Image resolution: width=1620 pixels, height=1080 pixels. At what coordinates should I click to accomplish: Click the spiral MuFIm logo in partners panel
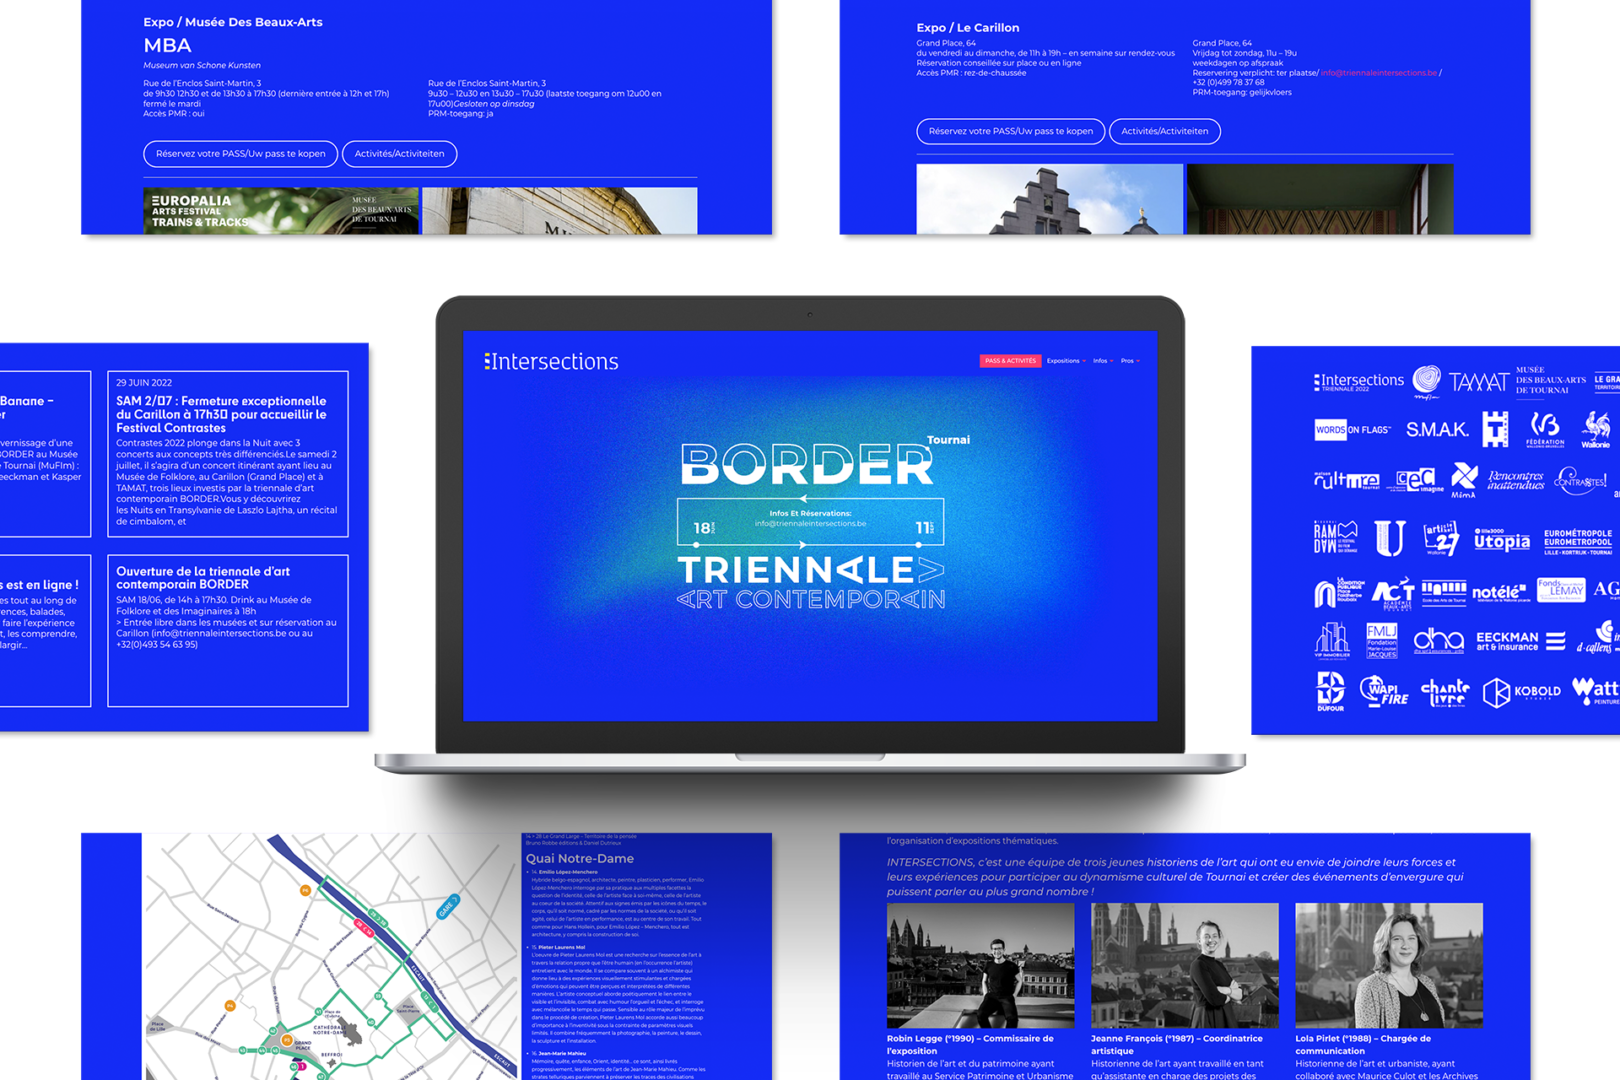click(x=1427, y=381)
